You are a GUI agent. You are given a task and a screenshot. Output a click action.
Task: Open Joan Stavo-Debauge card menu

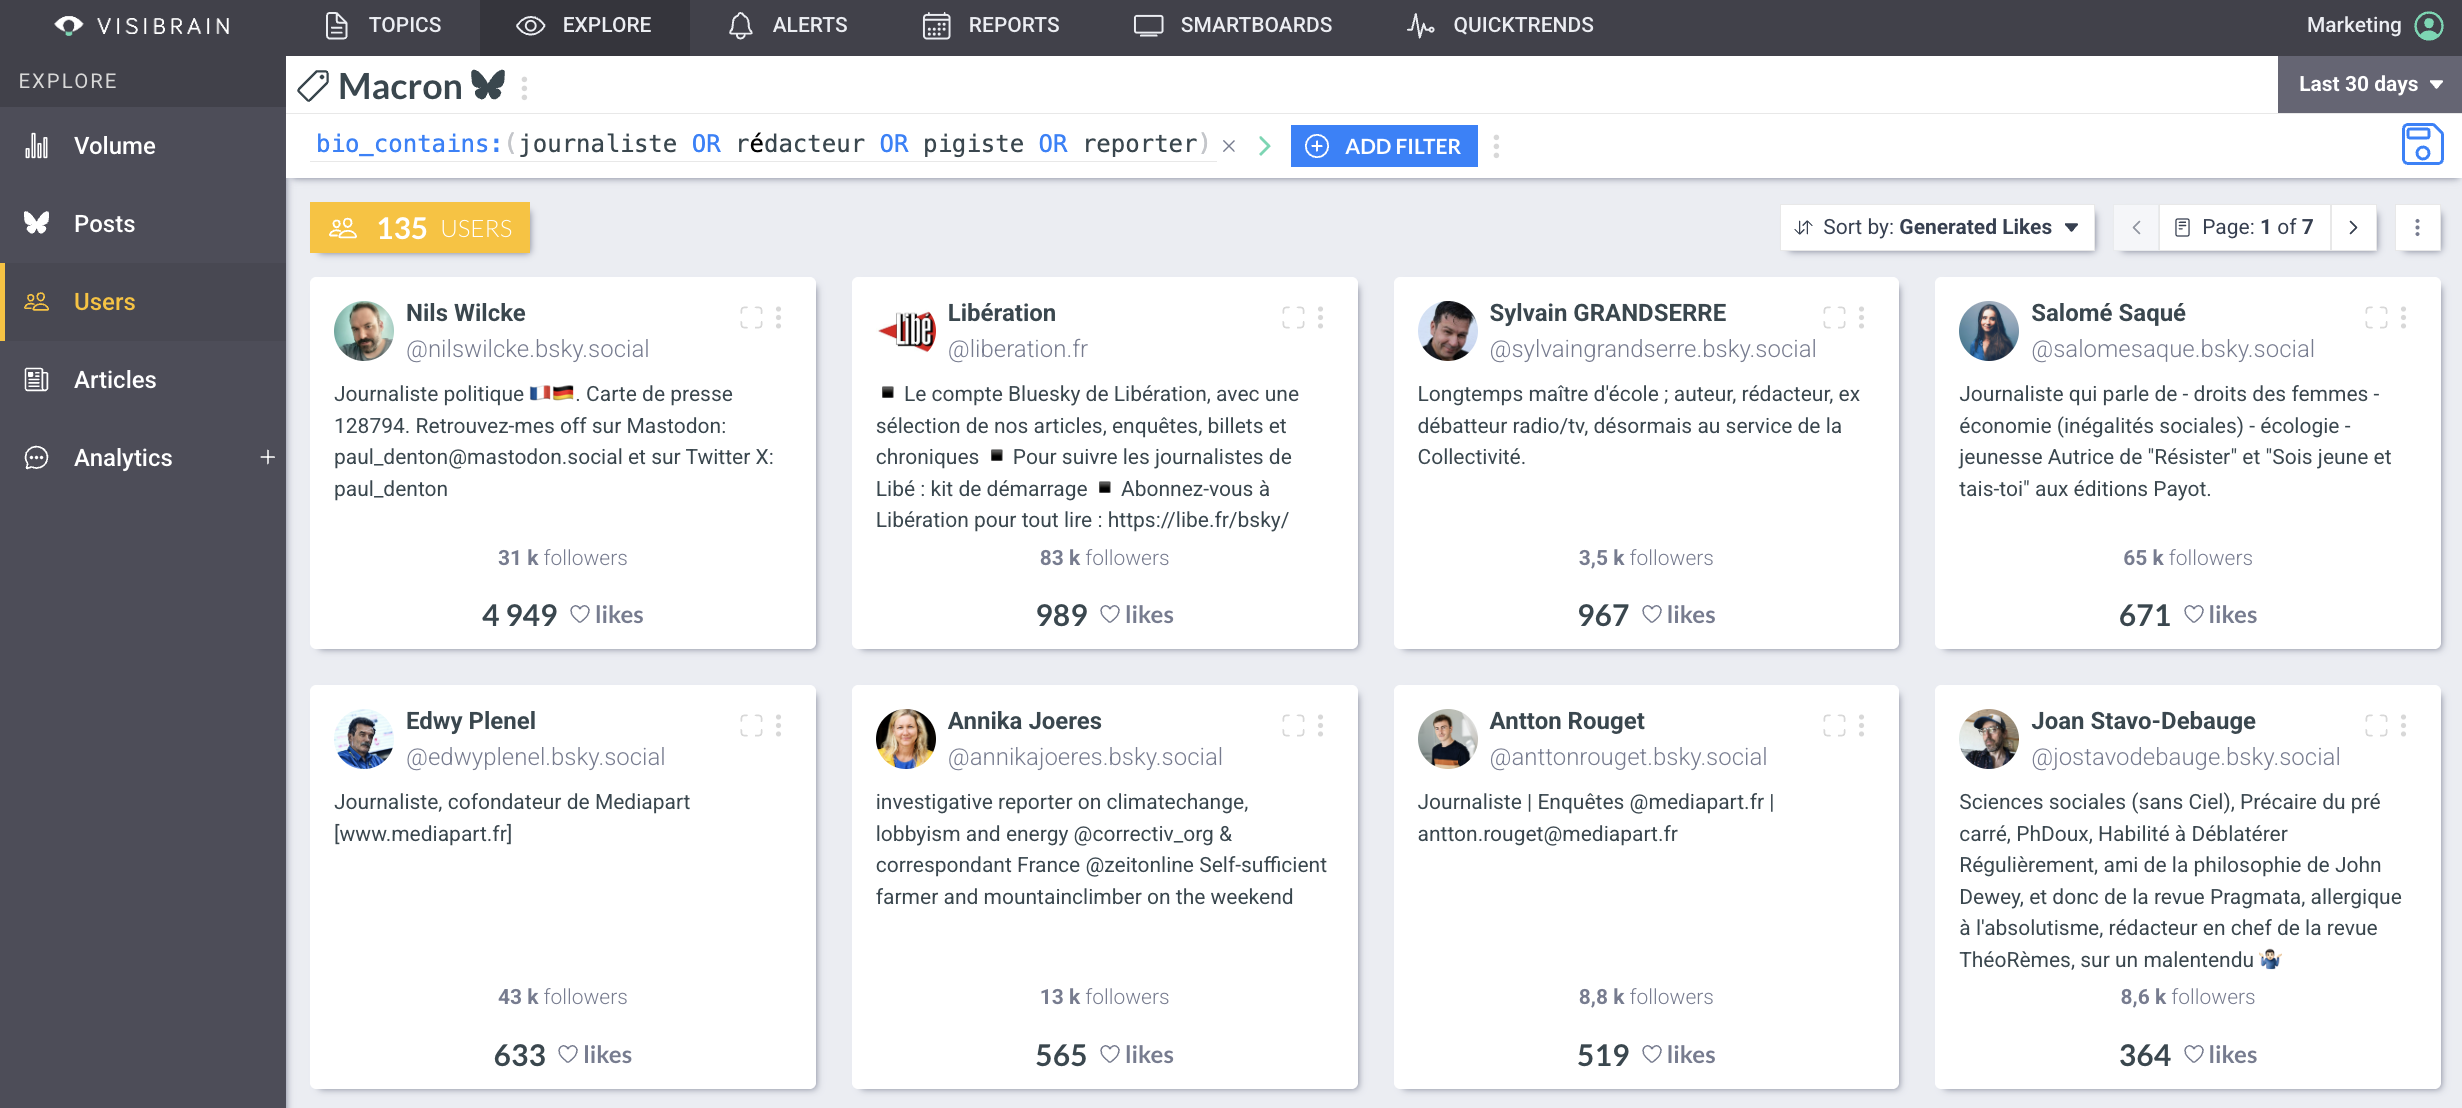tap(2403, 725)
